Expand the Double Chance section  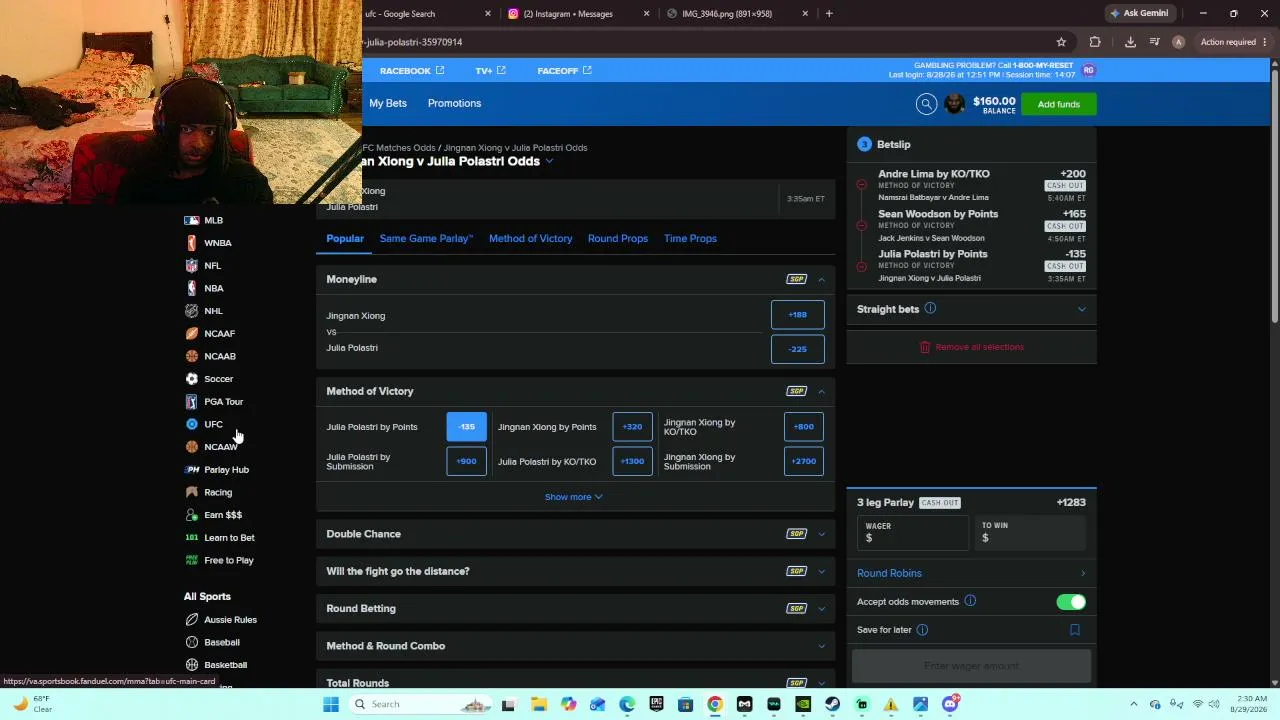point(821,534)
